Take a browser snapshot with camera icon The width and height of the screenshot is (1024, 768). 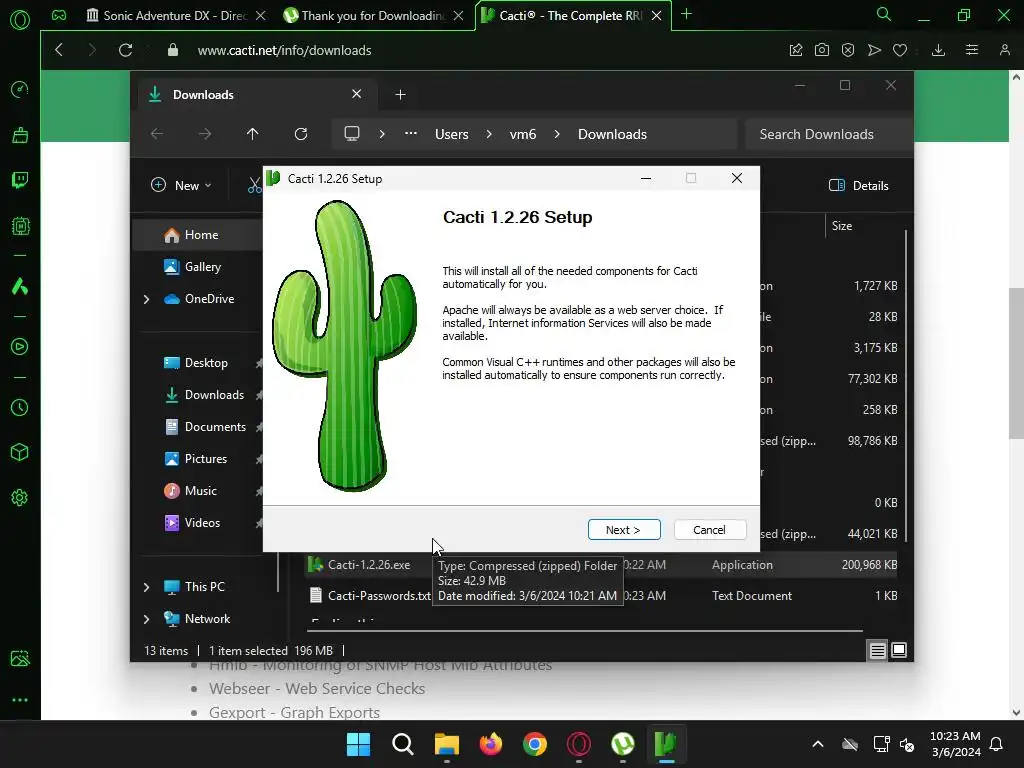click(822, 50)
